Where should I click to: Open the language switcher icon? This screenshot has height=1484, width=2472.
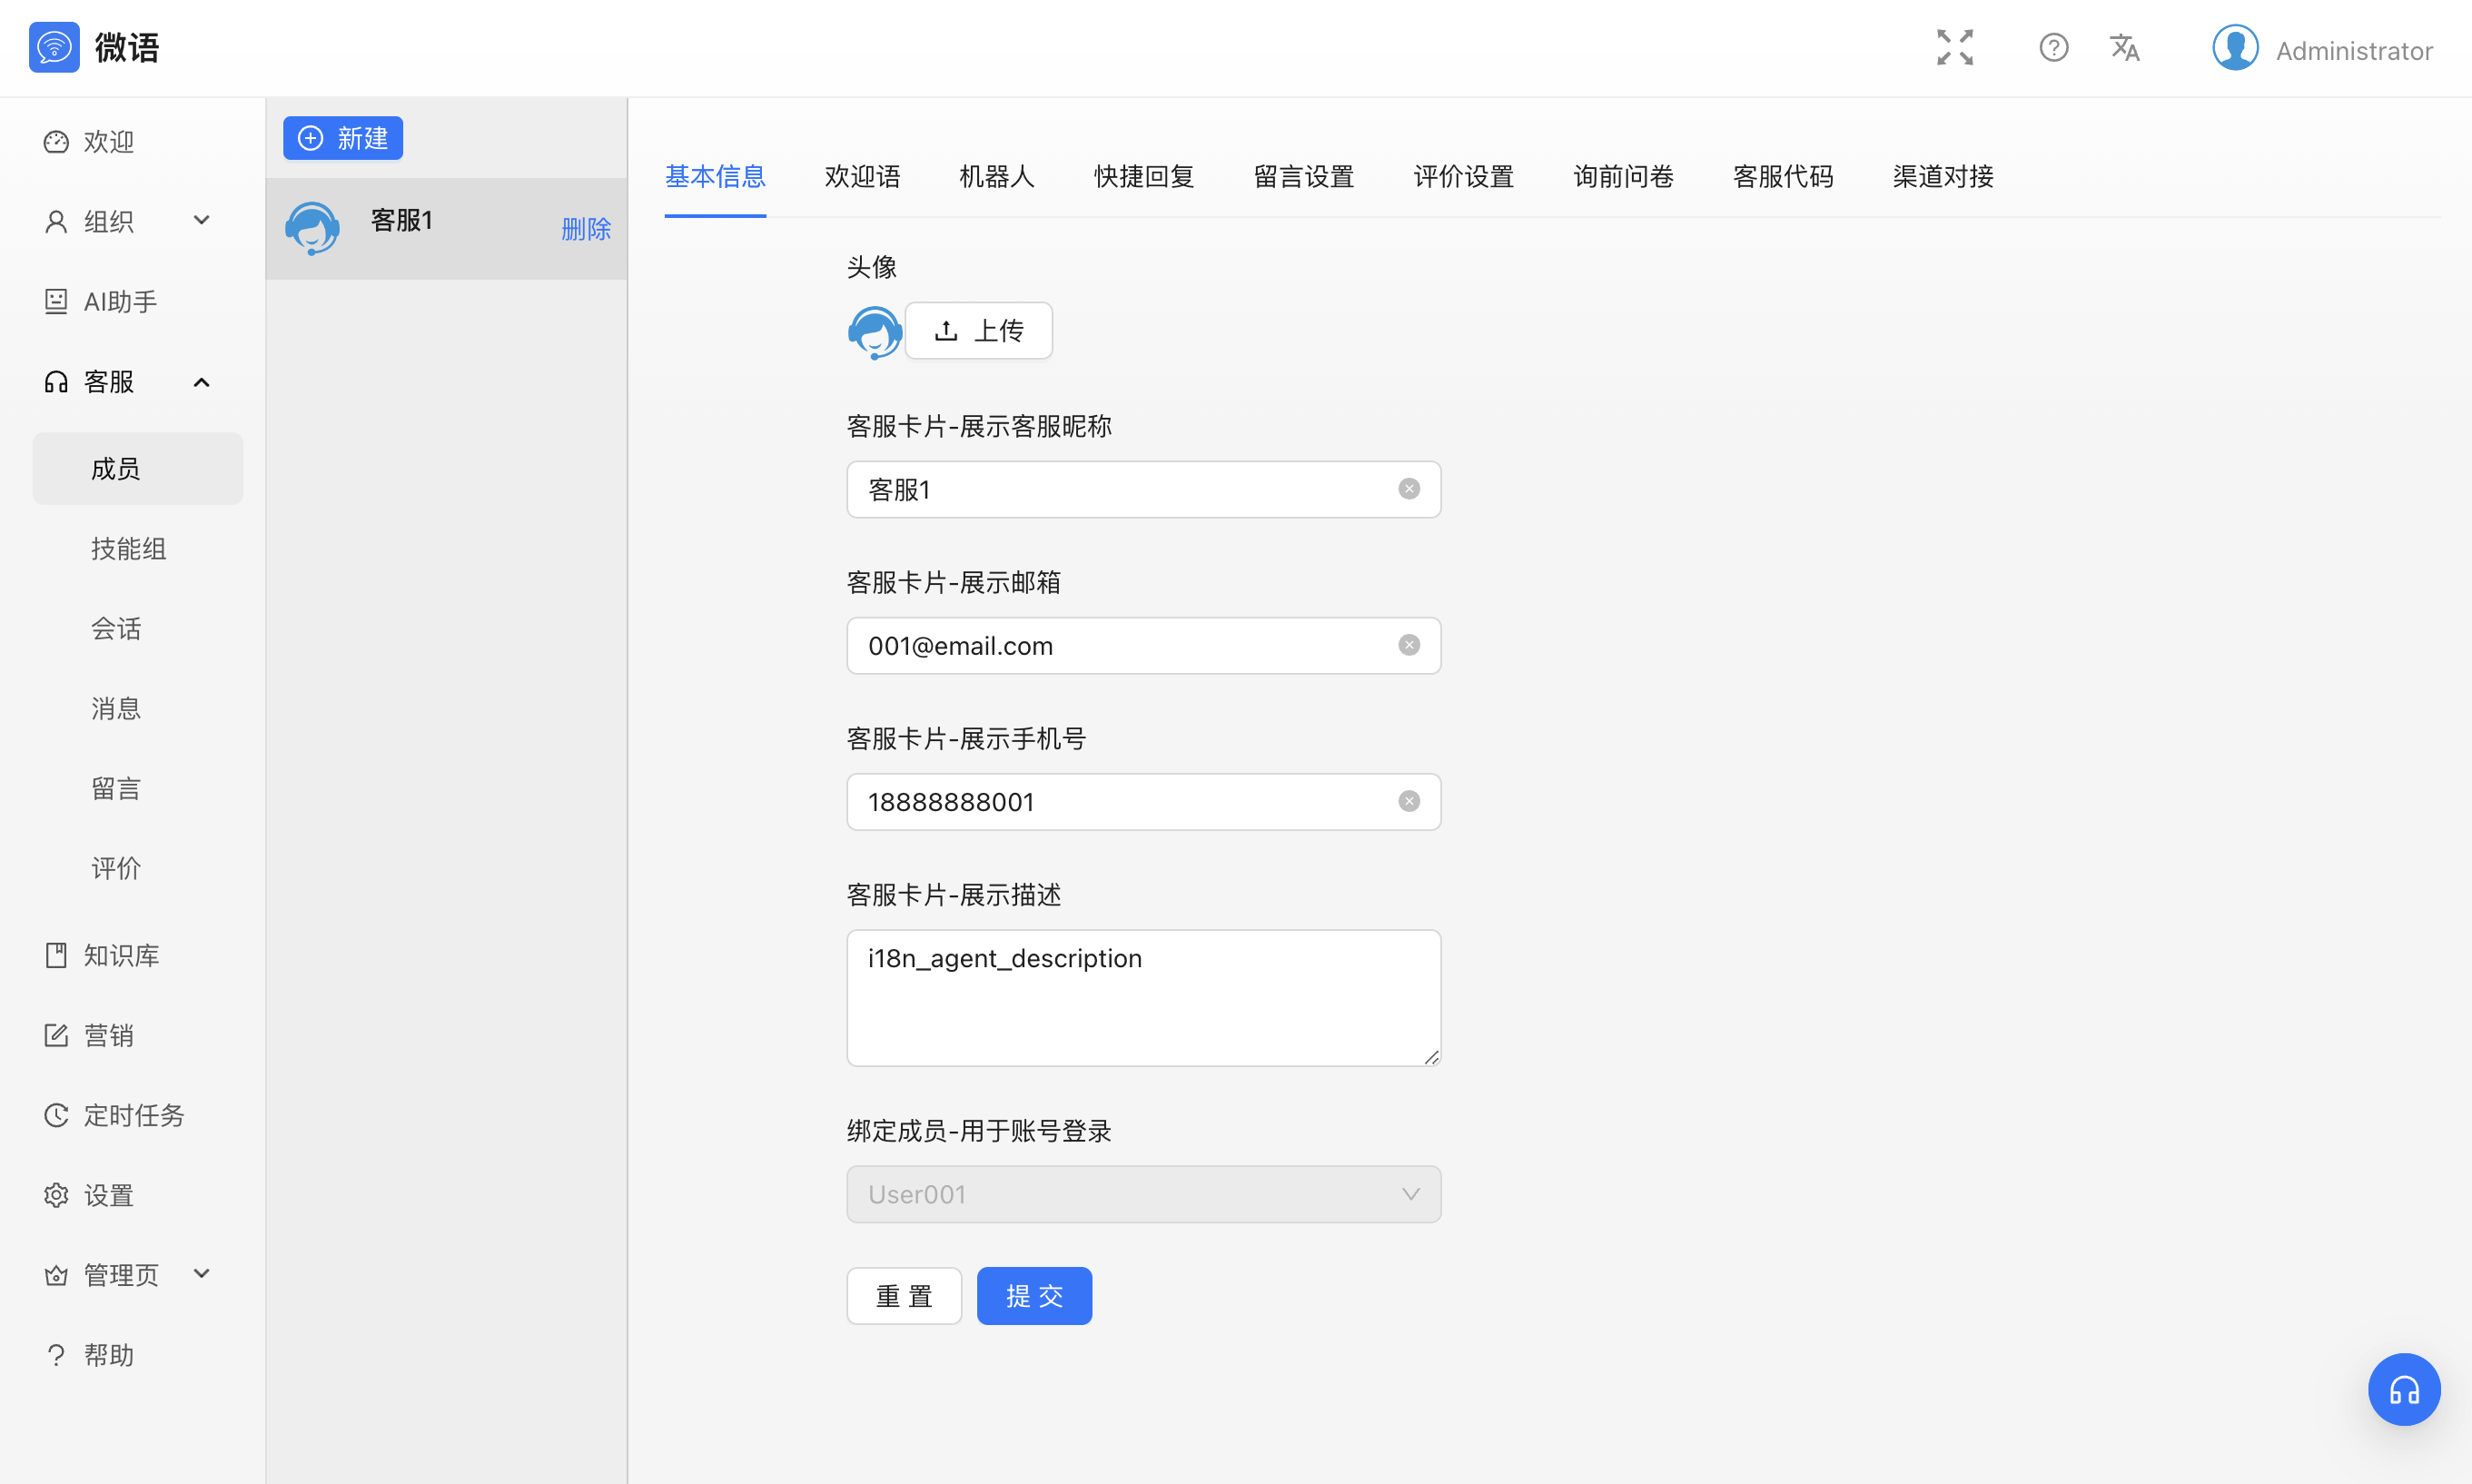[x=2124, y=47]
